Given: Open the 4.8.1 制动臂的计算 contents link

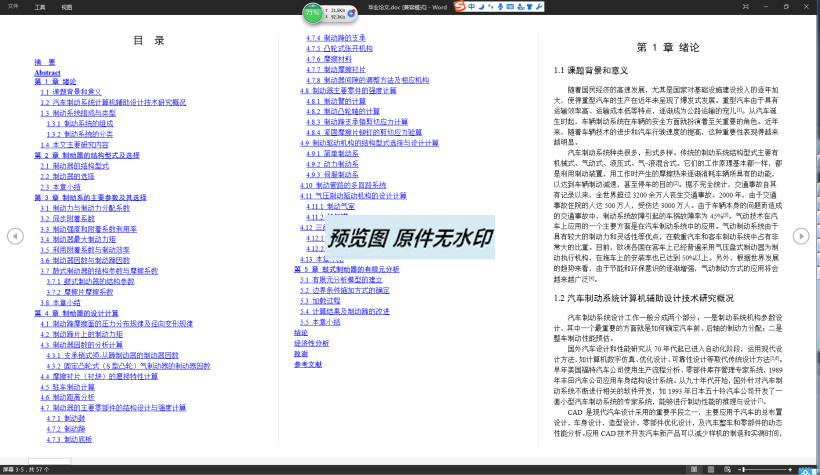Looking at the screenshot, I should [x=336, y=101].
